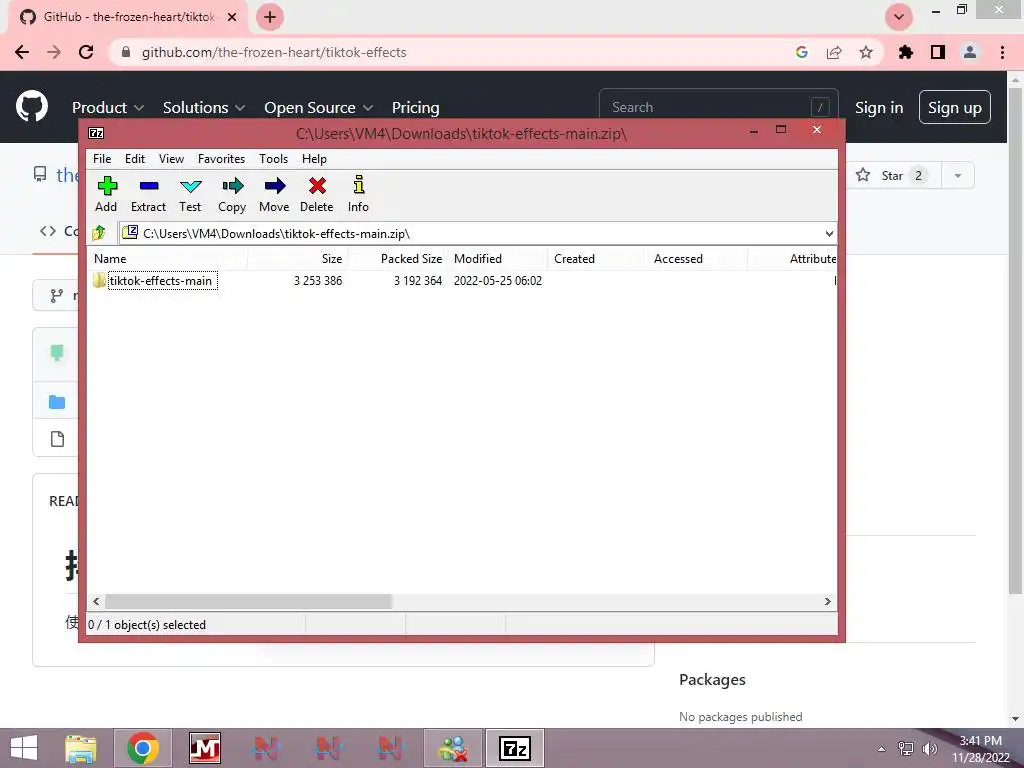
Task: Select the tiktok-effects-main folder
Action: [x=161, y=281]
